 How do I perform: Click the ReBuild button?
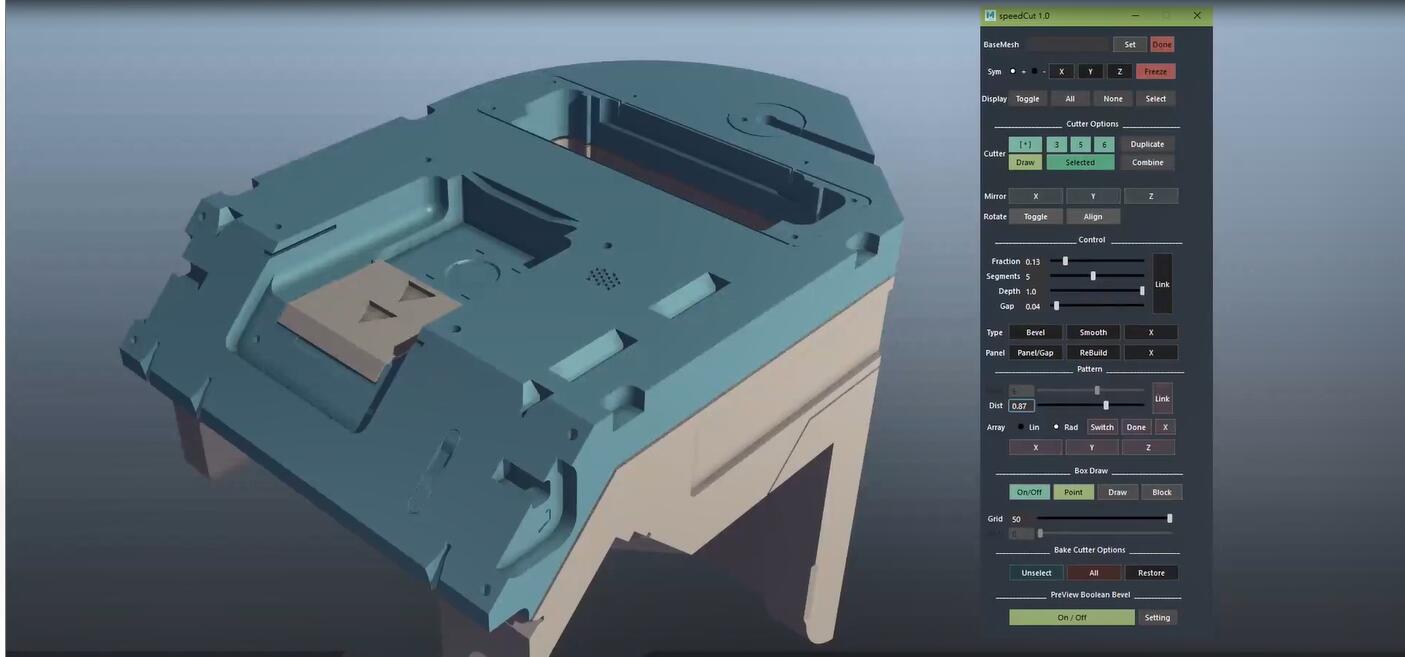tap(1093, 352)
